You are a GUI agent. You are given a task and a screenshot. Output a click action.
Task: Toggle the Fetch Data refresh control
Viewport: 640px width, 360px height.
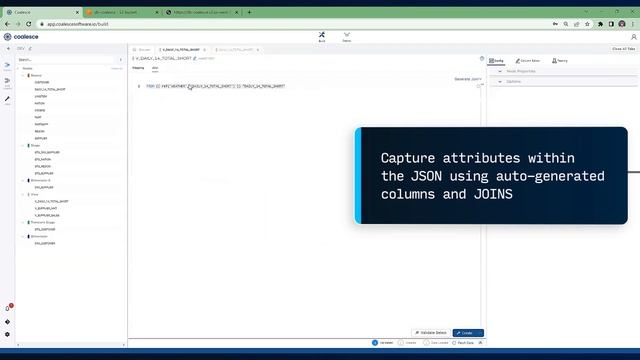pos(463,343)
